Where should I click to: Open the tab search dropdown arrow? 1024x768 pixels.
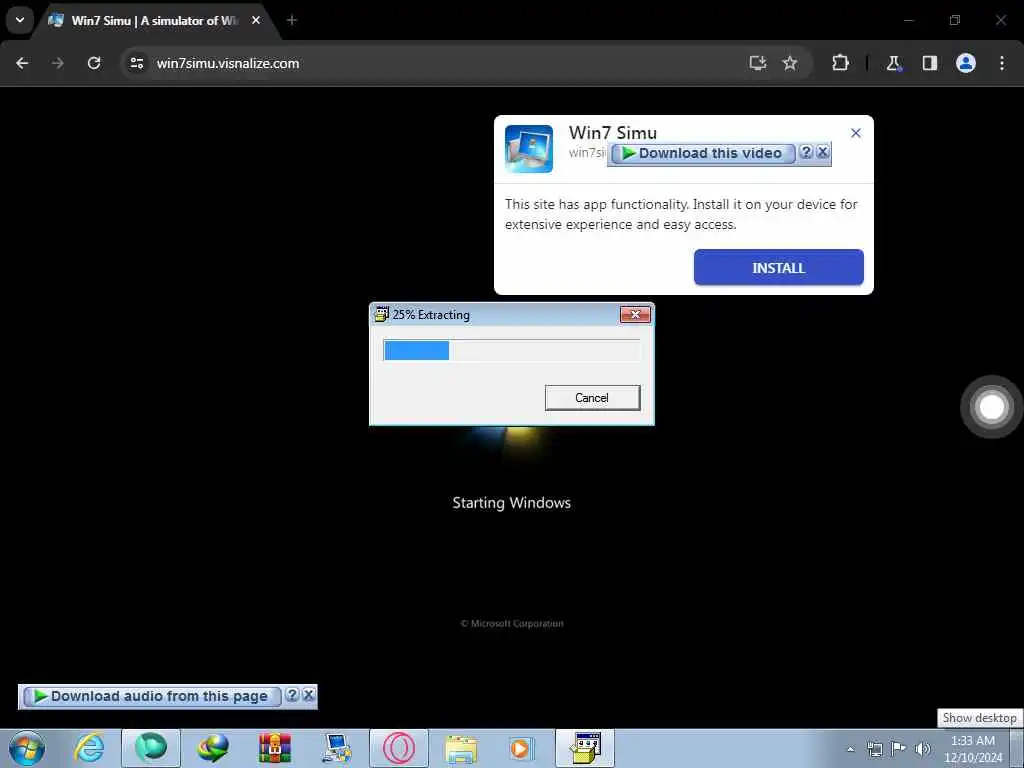(x=20, y=20)
